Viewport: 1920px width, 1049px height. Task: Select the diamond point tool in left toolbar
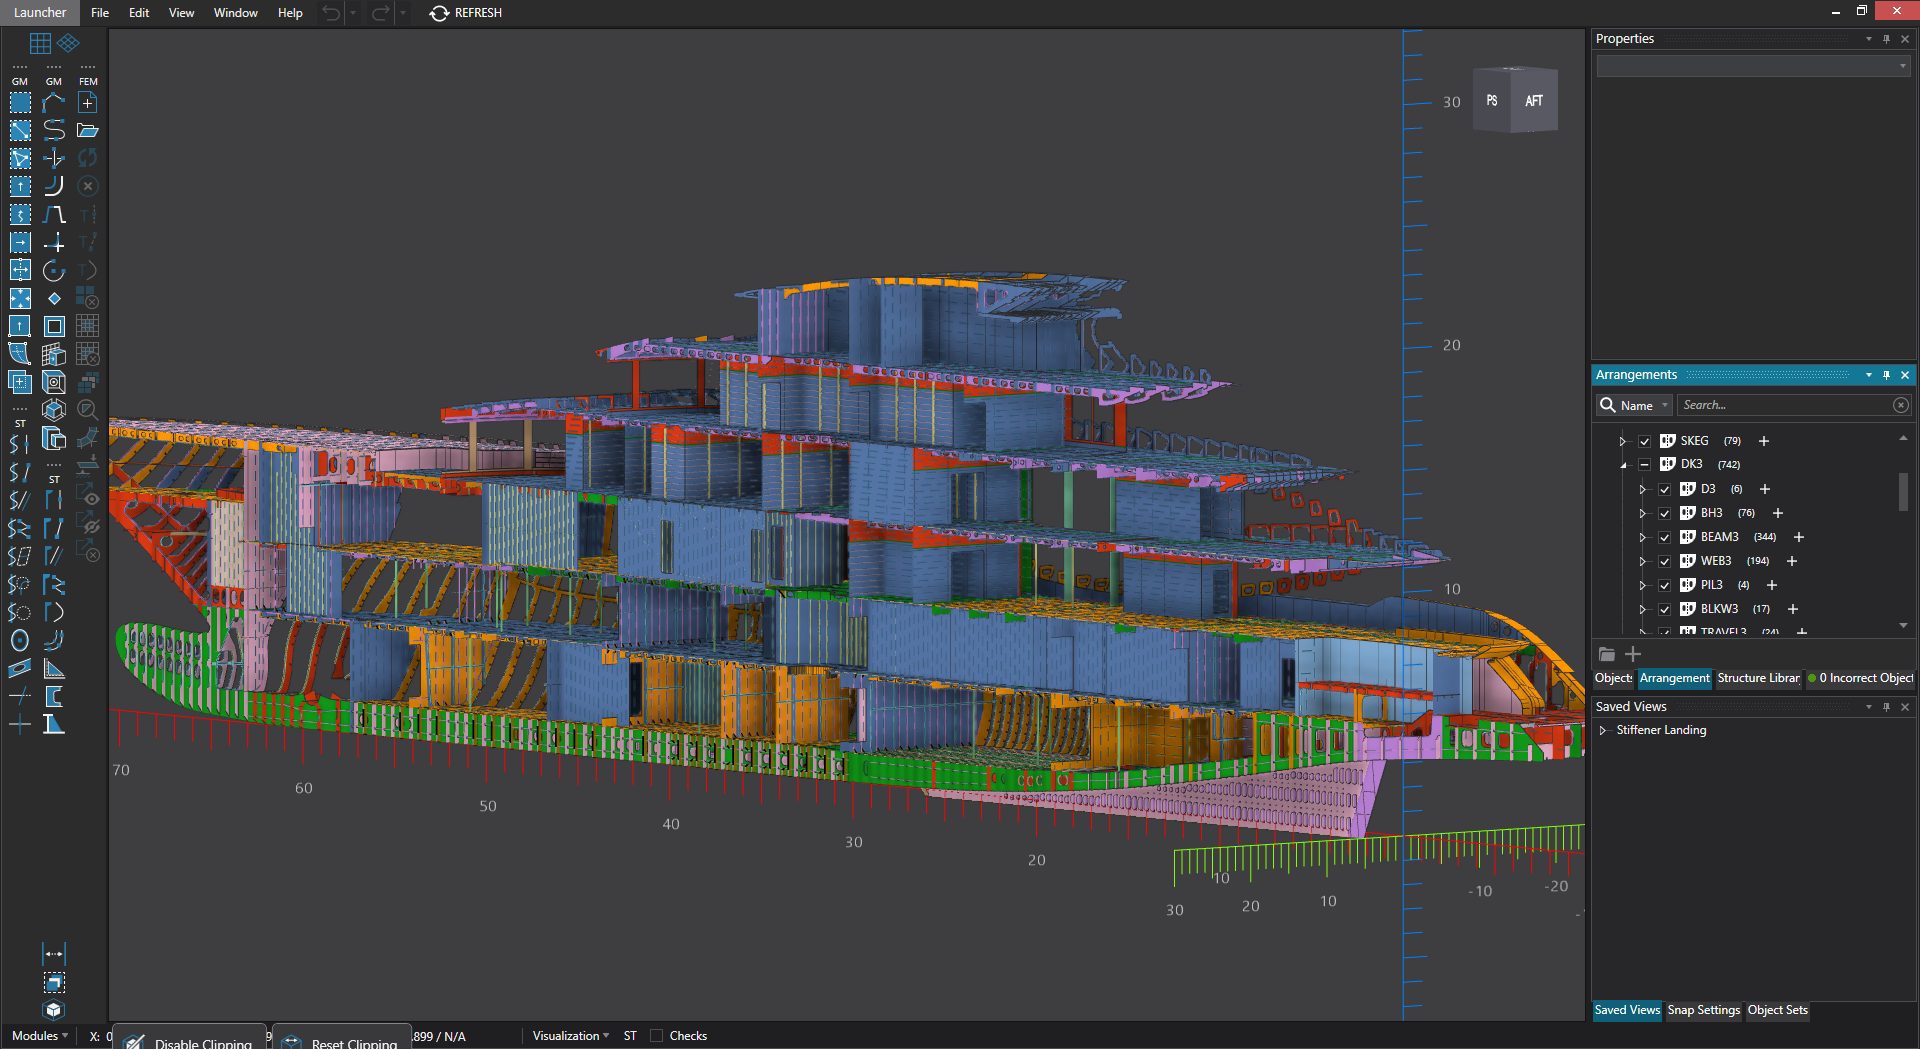[x=54, y=298]
